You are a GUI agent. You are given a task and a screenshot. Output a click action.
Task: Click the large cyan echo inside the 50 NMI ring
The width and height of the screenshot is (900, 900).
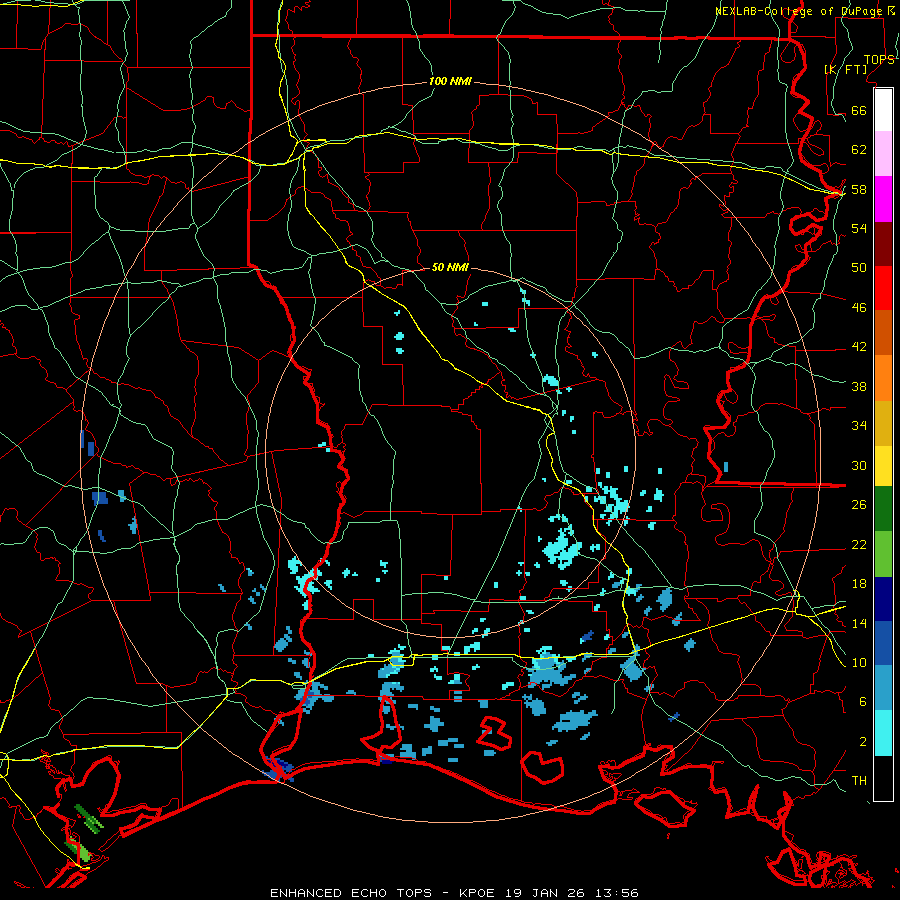point(561,547)
